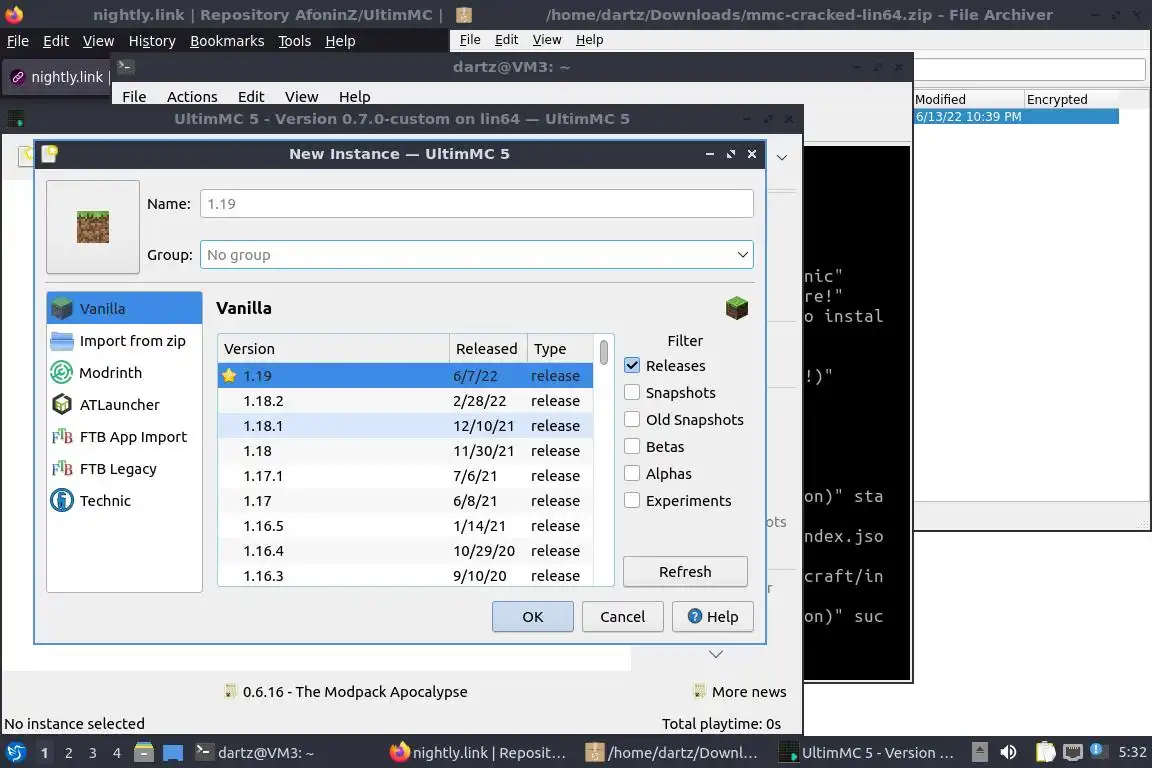The image size is (1152, 768).
Task: Click the New Instance dialog title icon
Action: 49,154
